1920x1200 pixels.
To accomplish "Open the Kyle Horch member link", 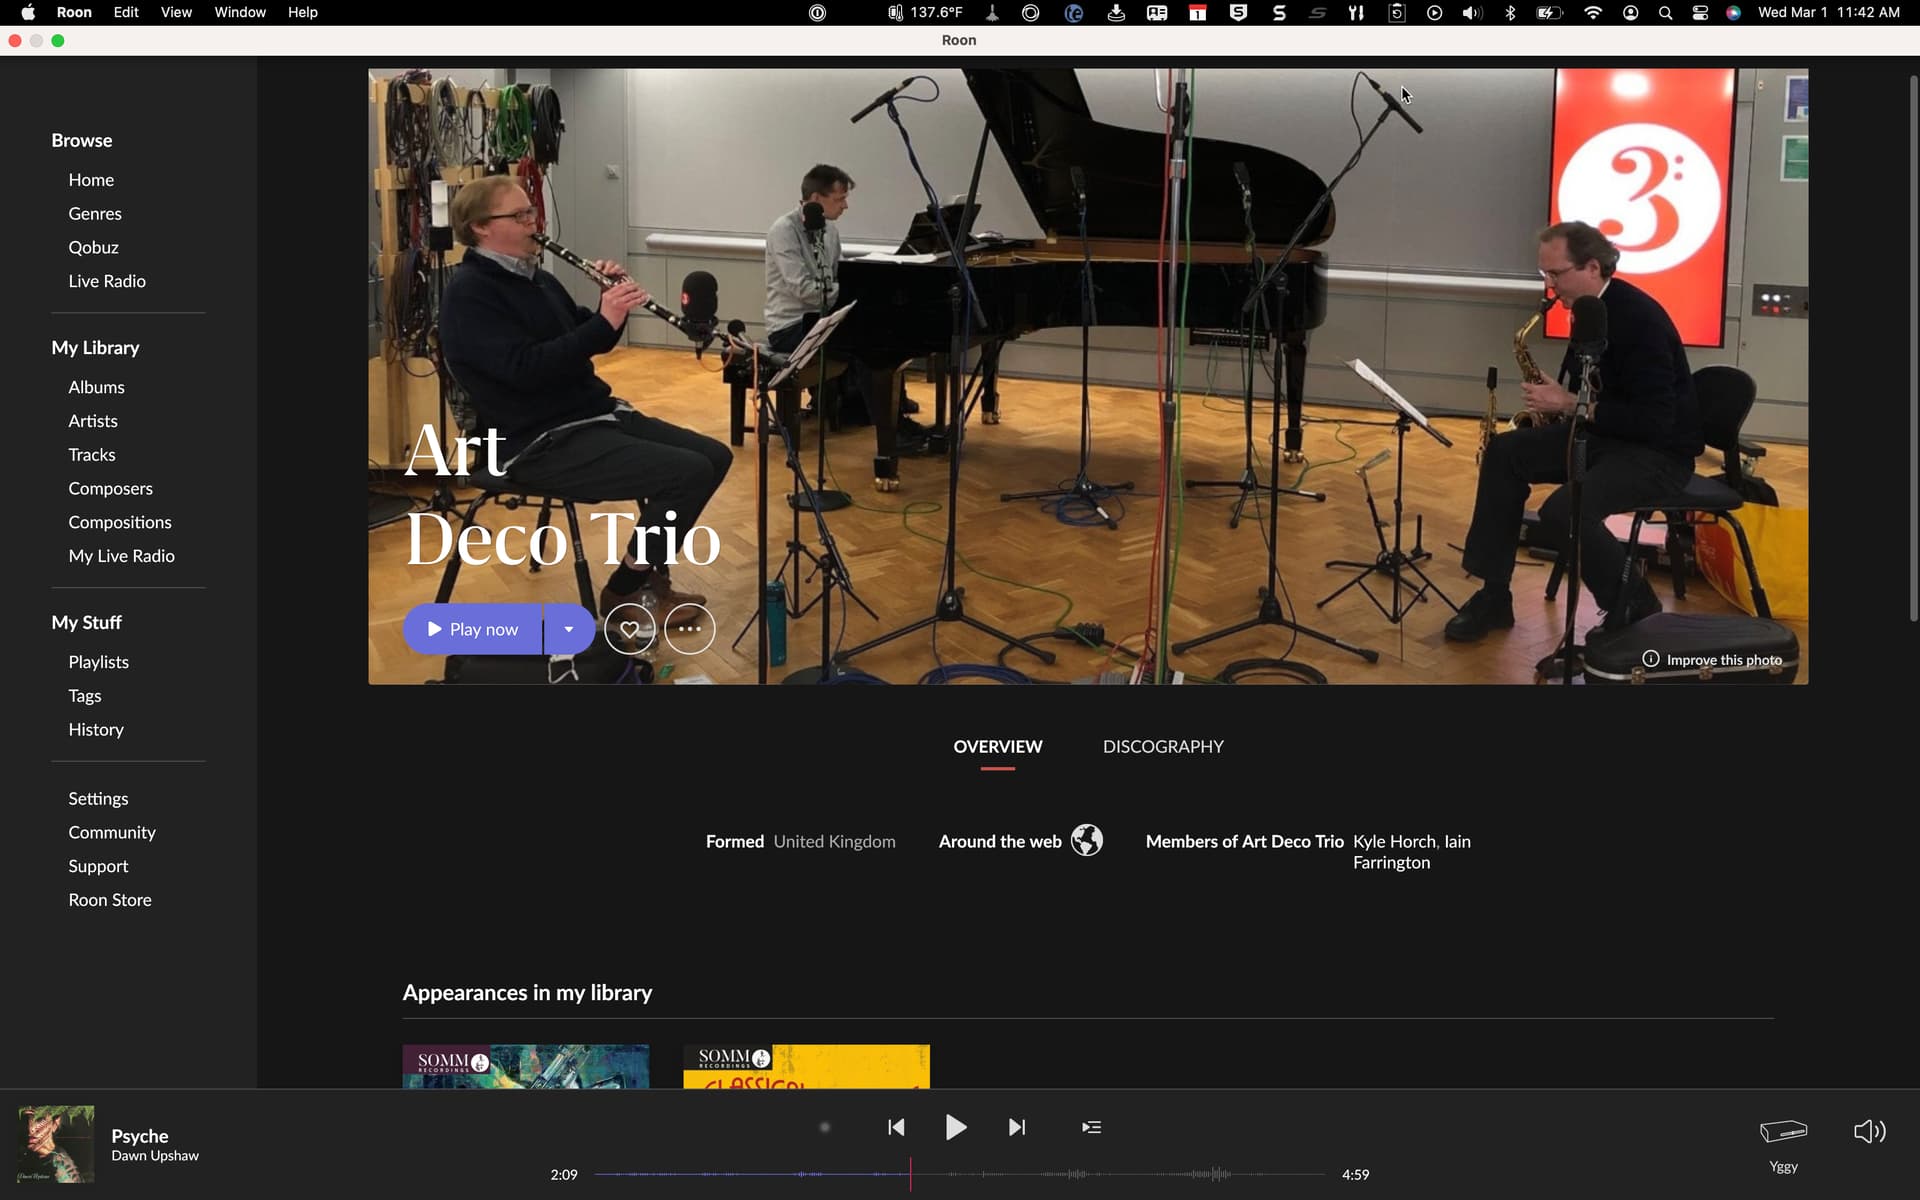I will (x=1394, y=841).
